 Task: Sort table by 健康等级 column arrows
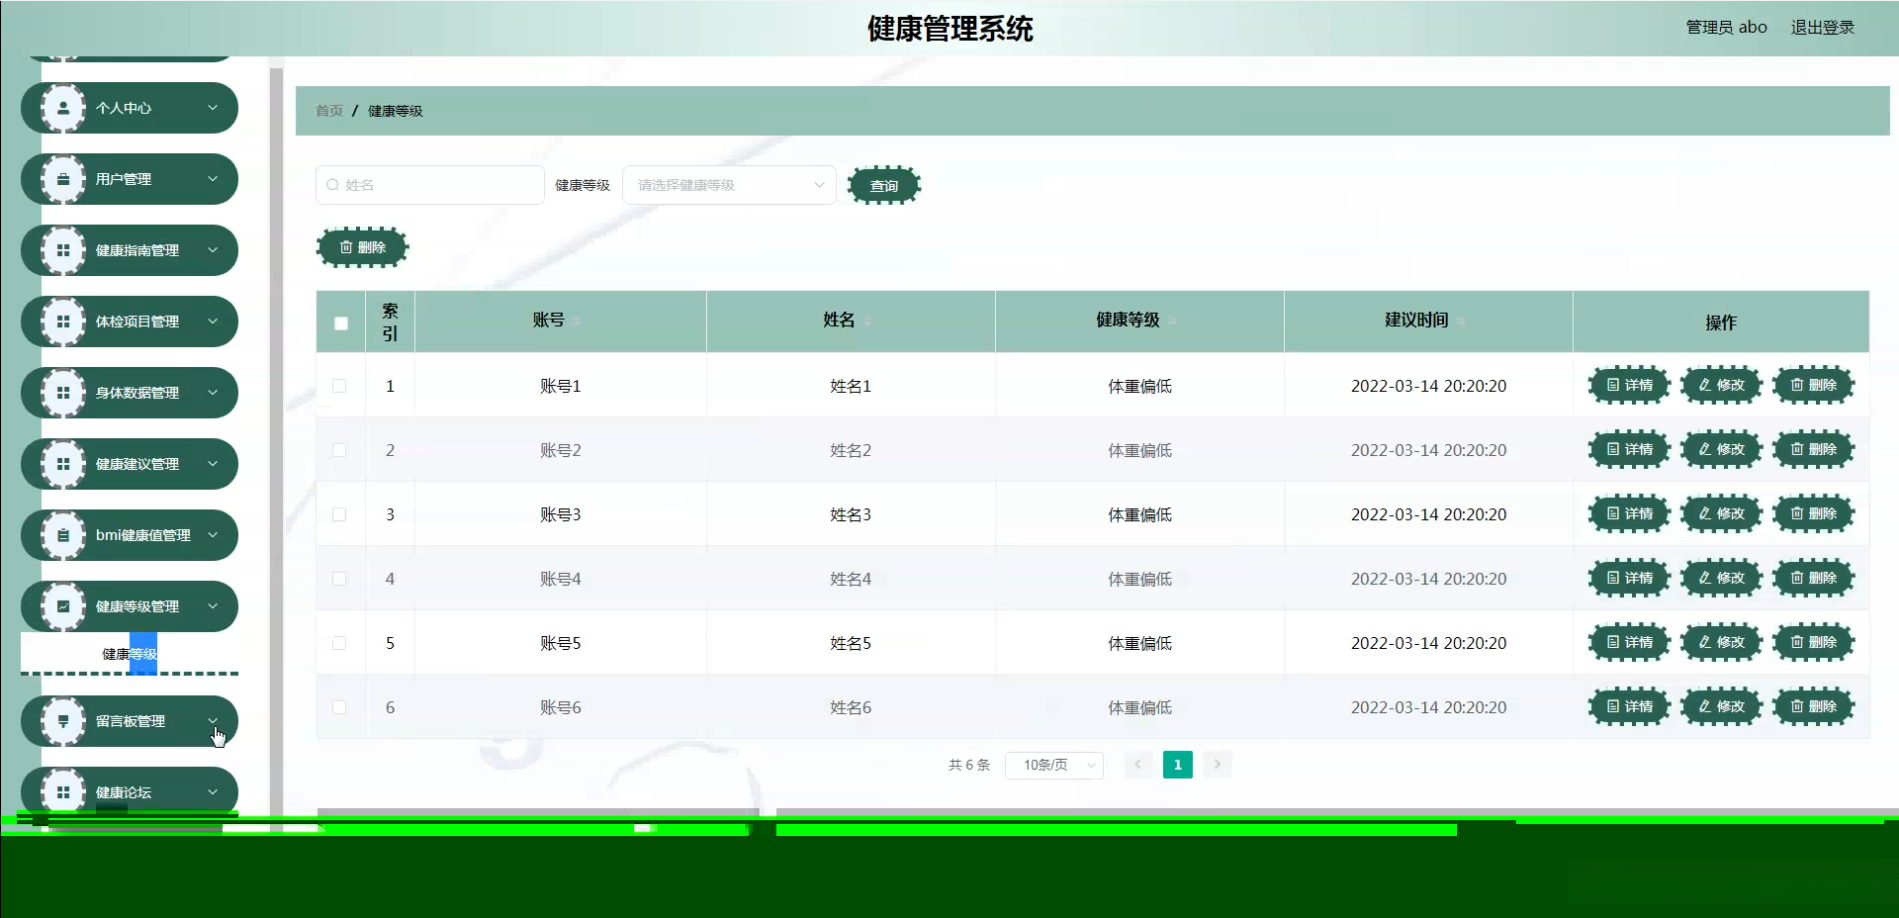1172,321
